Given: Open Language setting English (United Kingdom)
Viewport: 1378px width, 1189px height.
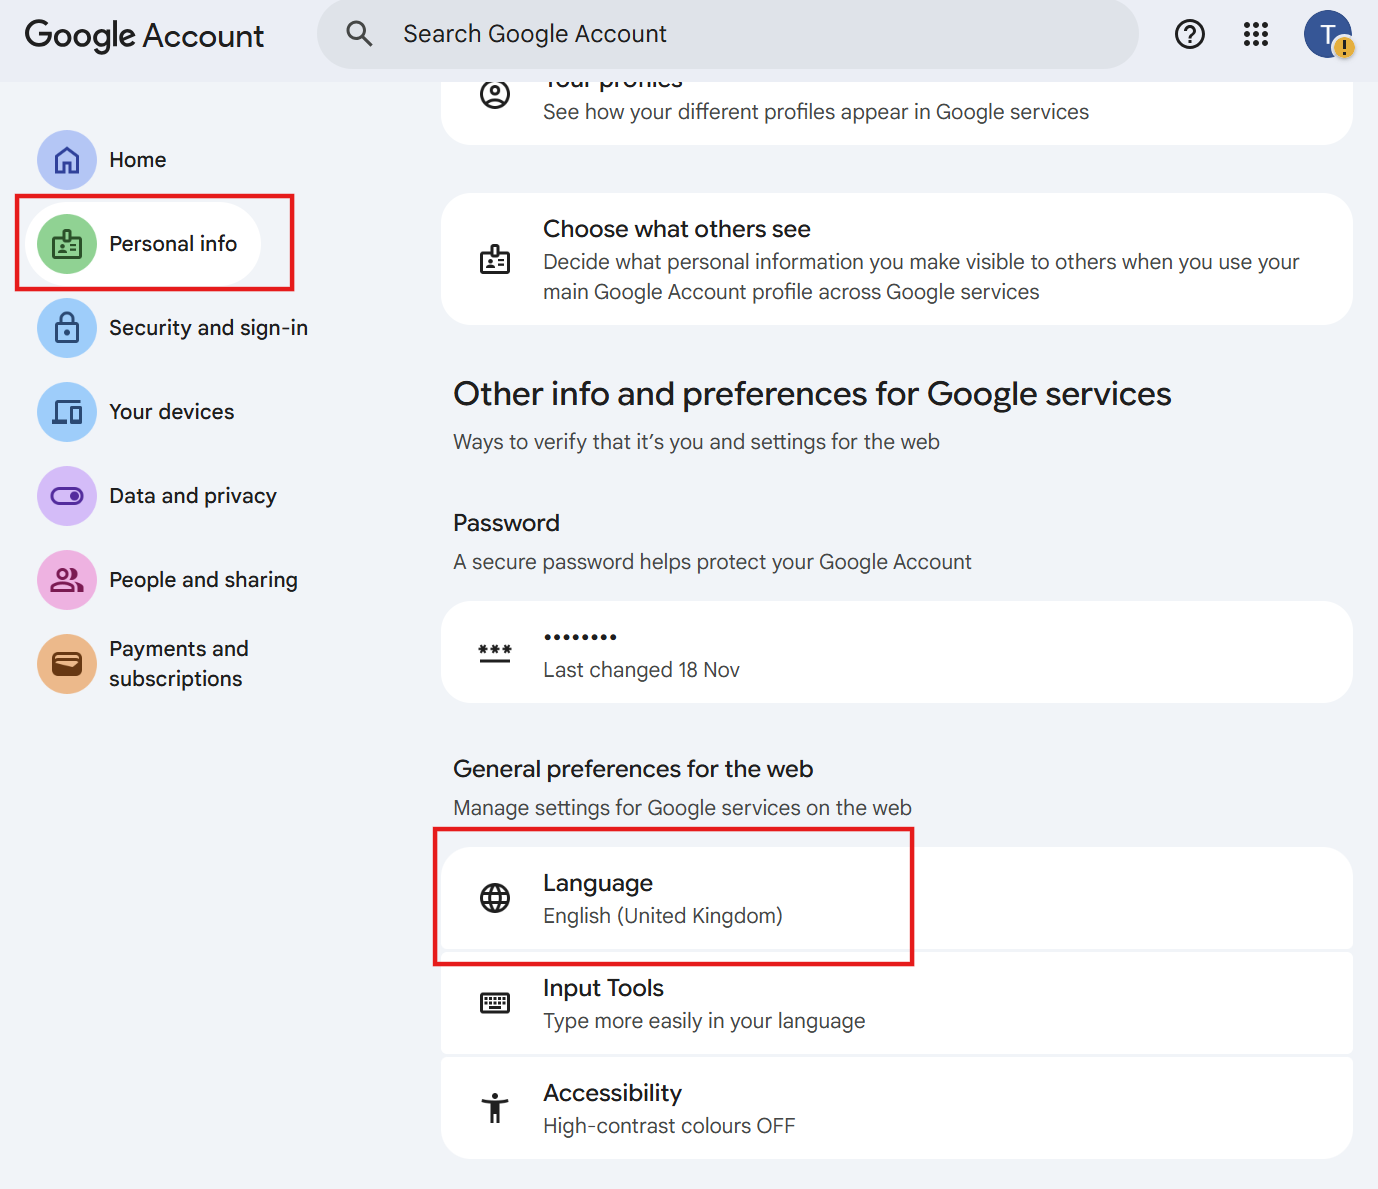Looking at the screenshot, I should click(x=662, y=899).
